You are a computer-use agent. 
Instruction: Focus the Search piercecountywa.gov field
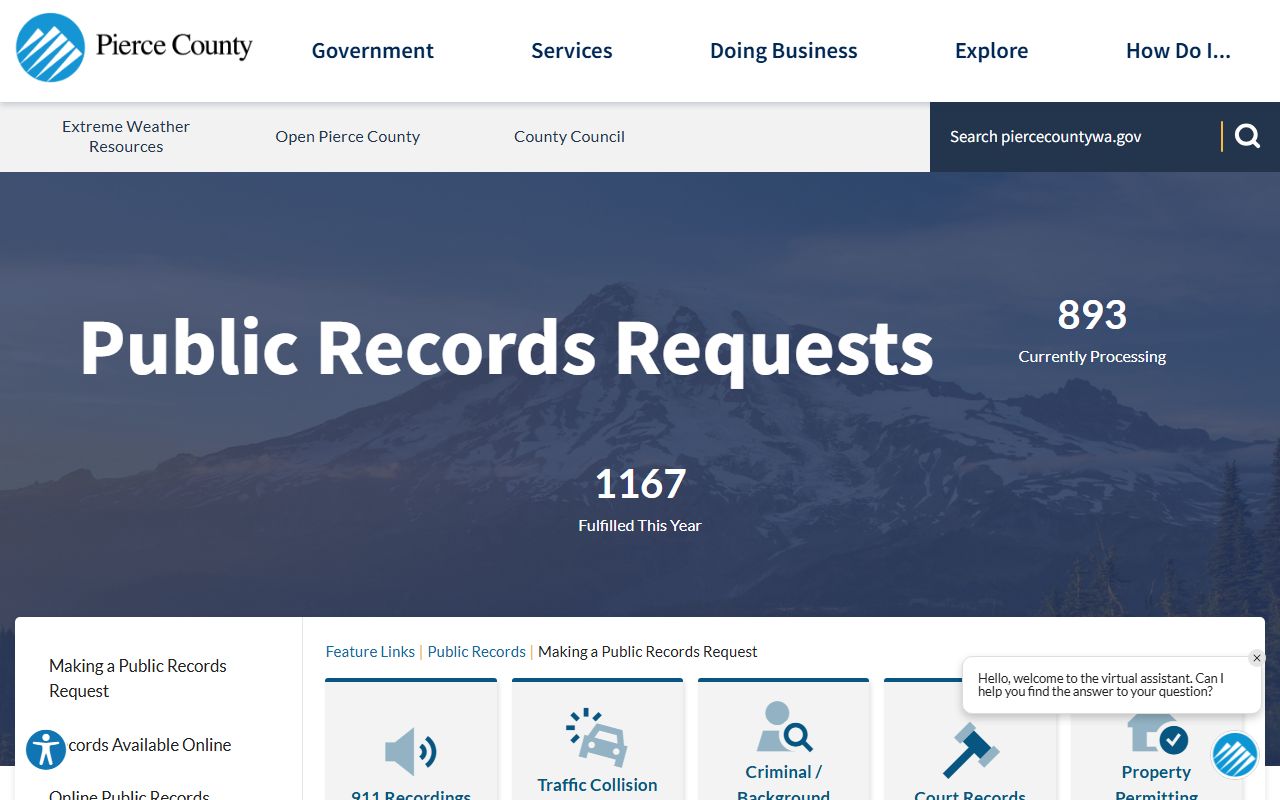(1075, 137)
